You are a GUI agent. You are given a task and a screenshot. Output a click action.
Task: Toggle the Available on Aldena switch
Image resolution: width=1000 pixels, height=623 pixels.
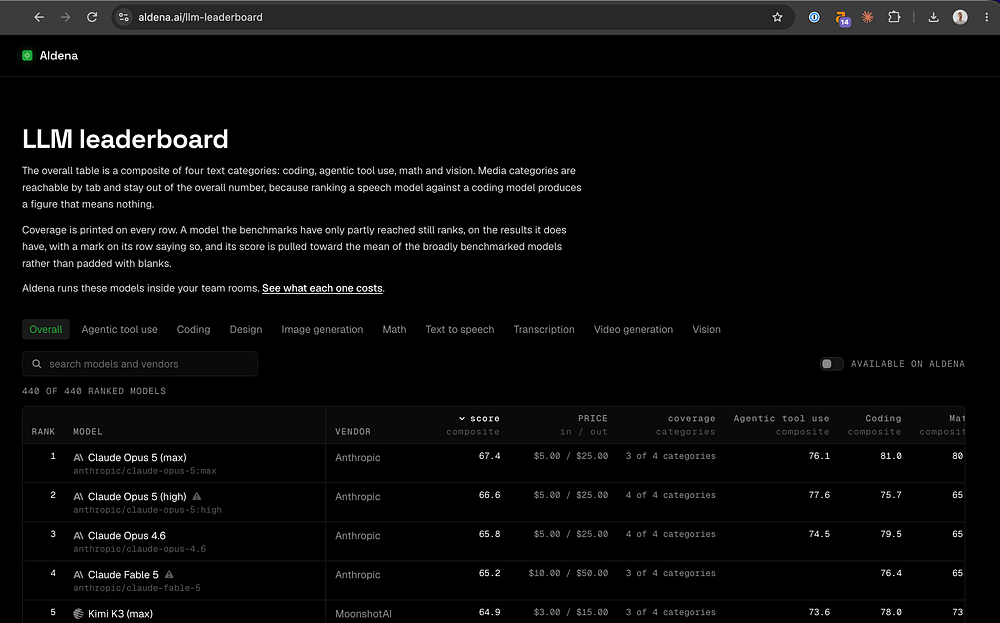tap(831, 363)
